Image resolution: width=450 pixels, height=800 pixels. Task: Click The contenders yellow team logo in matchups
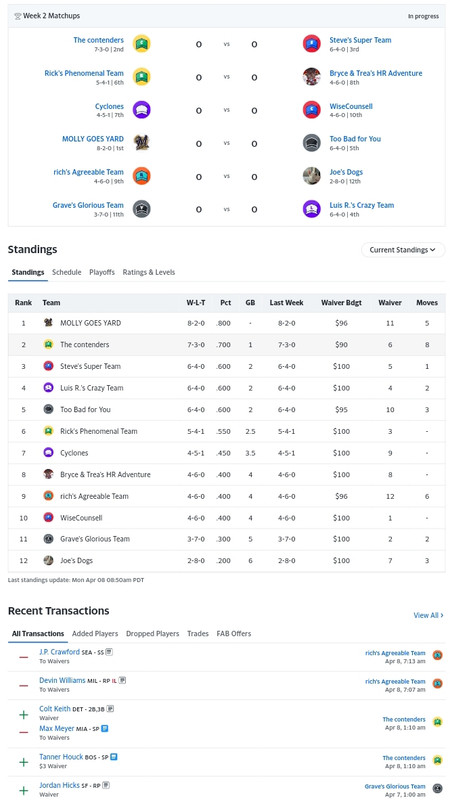coord(141,43)
